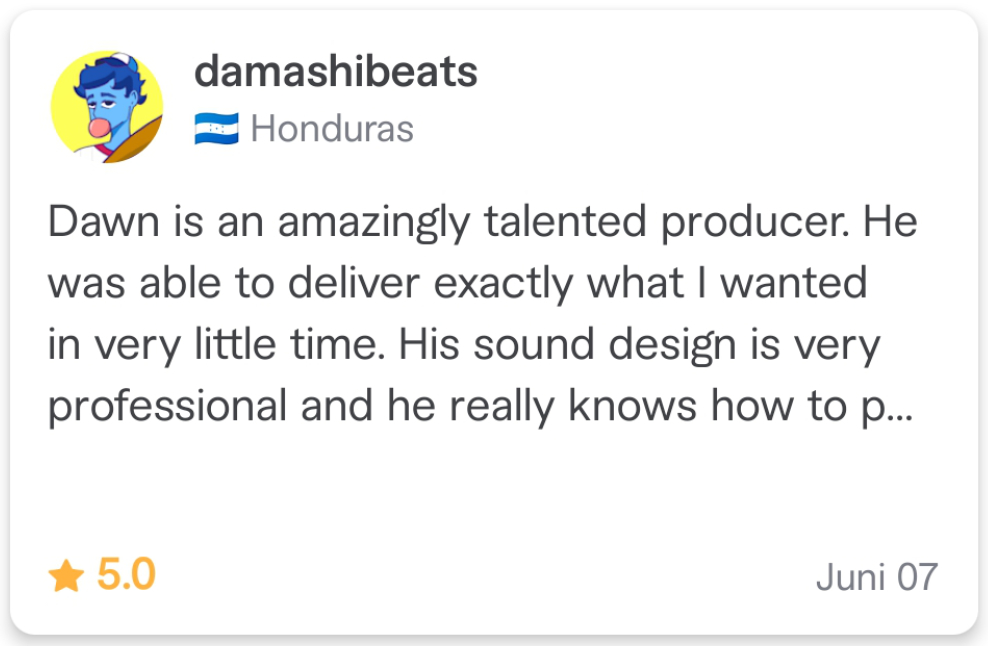The height and width of the screenshot is (646, 988).
Task: Click the word 'Dawn' in the review
Action: (103, 222)
